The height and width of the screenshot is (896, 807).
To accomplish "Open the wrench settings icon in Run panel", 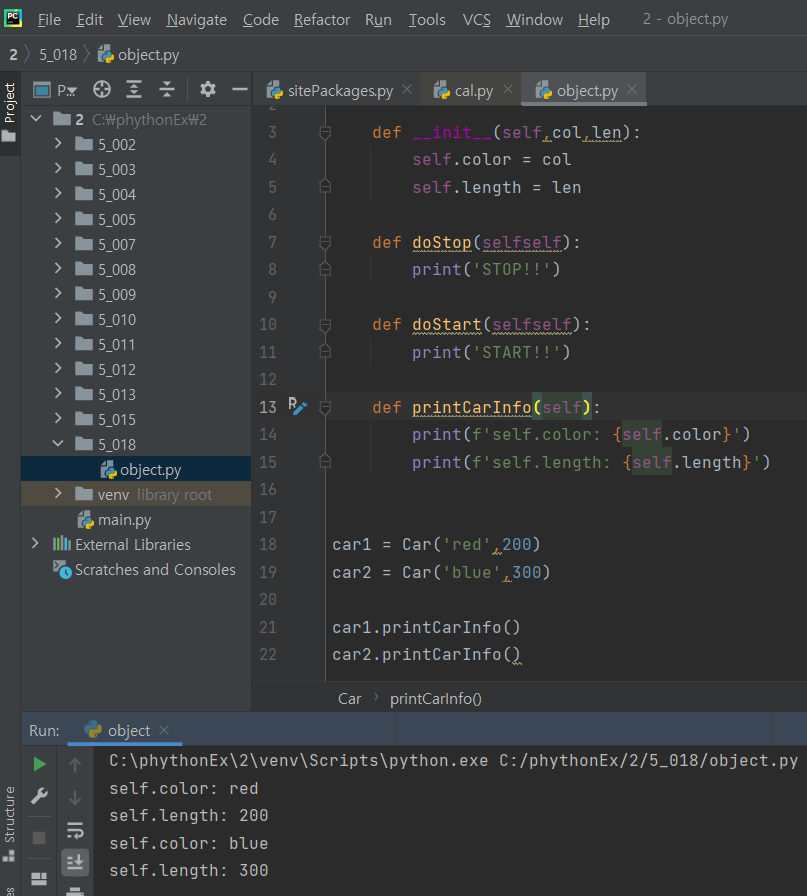I will point(39,796).
